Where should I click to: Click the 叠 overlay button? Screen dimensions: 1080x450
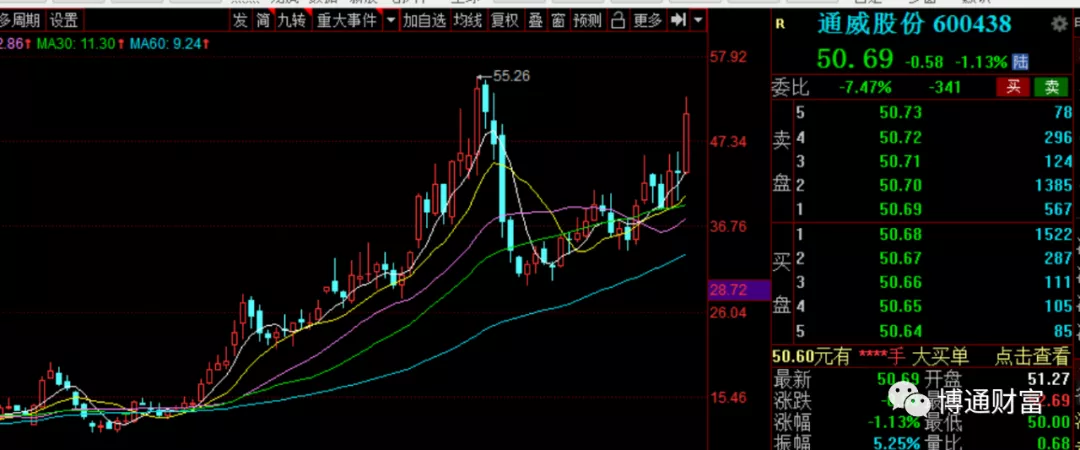point(535,21)
